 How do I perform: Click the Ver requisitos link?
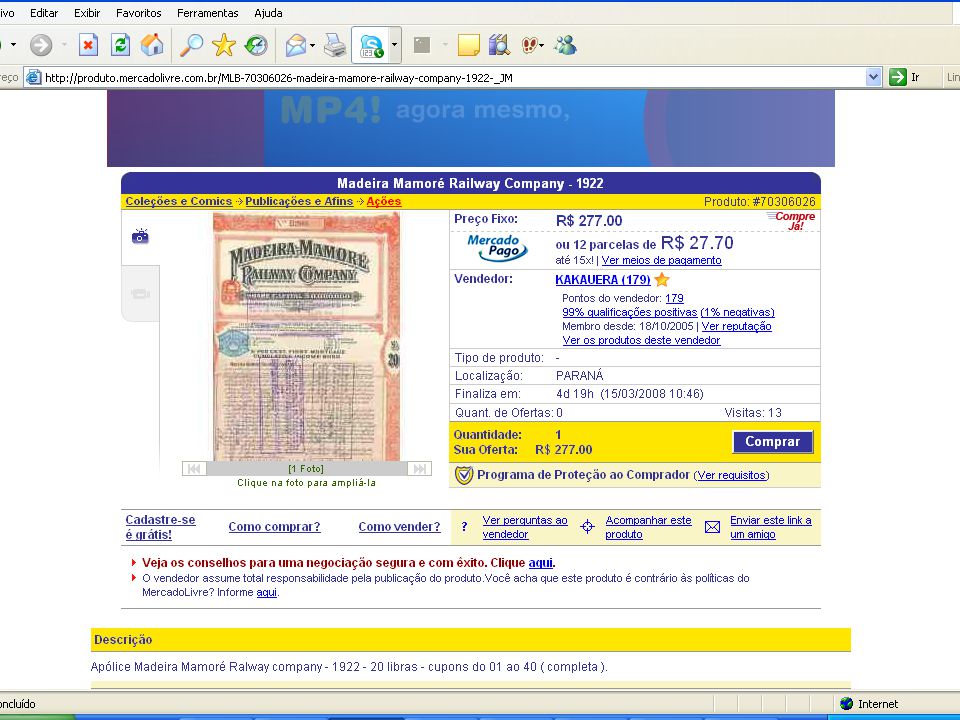point(732,475)
